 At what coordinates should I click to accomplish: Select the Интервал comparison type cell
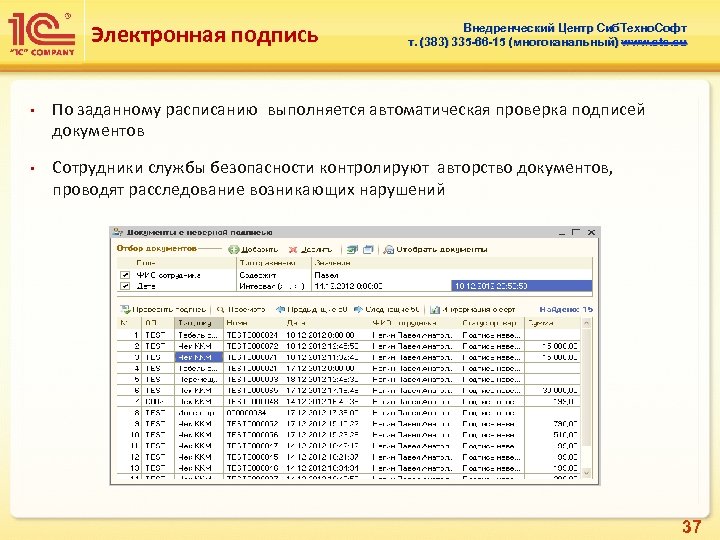click(274, 286)
